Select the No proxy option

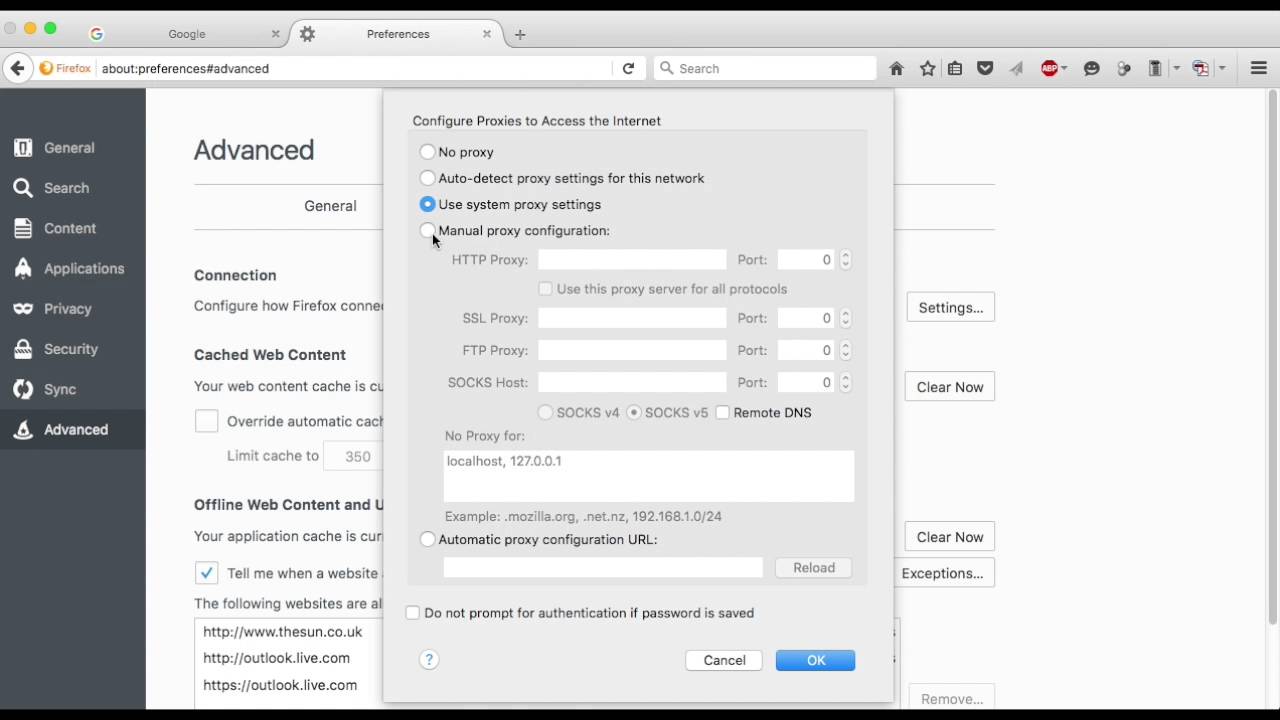point(428,152)
